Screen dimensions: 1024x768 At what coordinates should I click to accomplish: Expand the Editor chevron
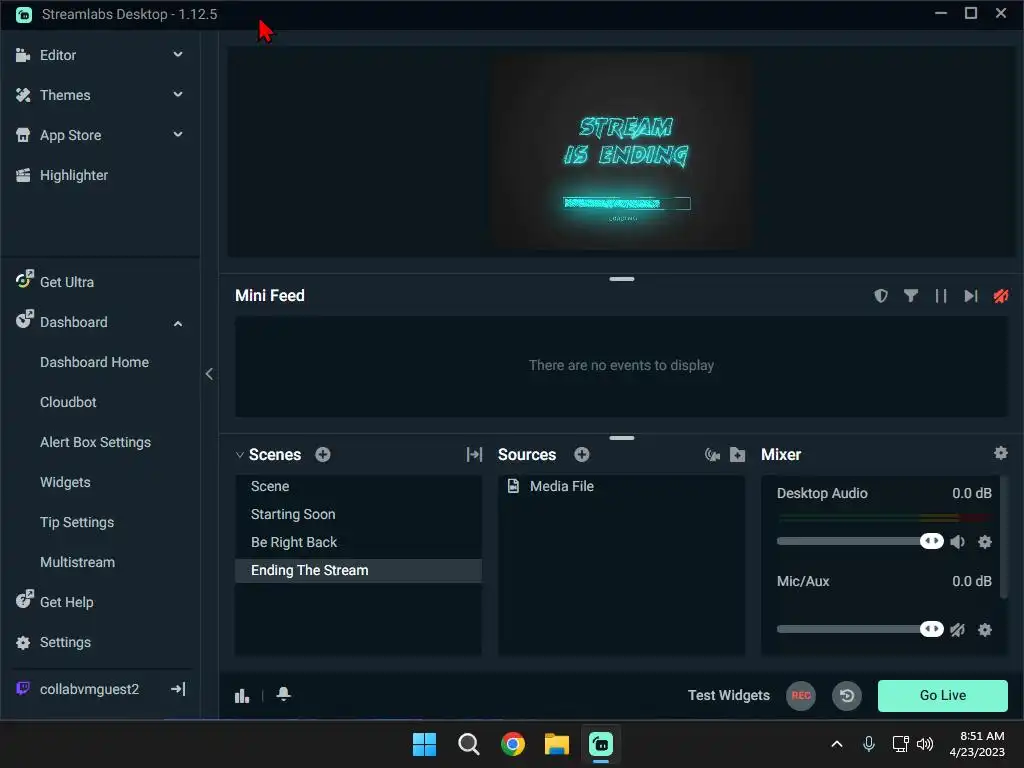pyautogui.click(x=178, y=55)
